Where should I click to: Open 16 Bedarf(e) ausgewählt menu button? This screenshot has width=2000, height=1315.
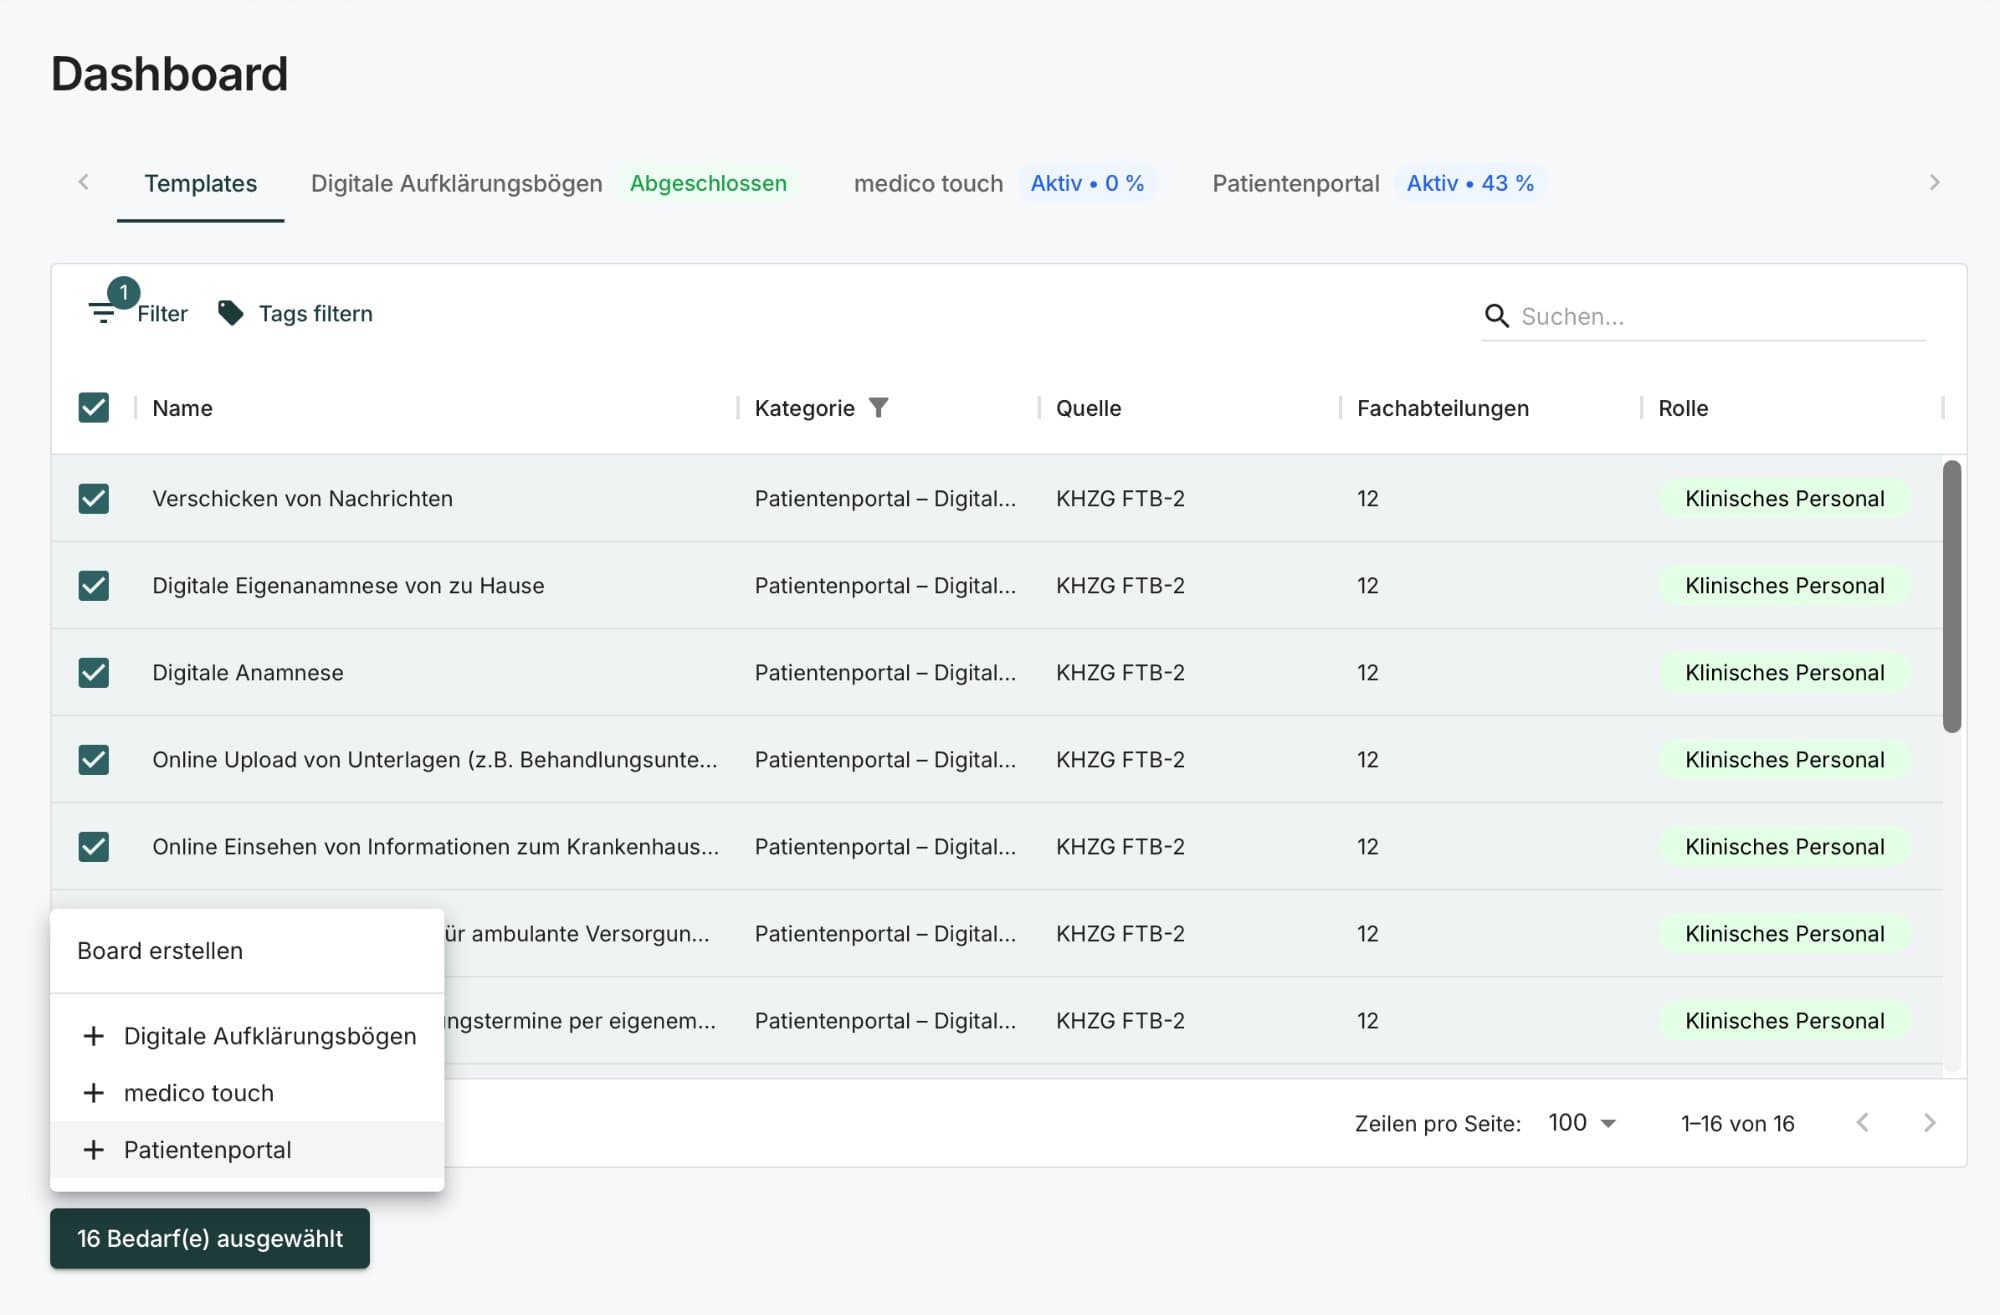click(x=210, y=1238)
